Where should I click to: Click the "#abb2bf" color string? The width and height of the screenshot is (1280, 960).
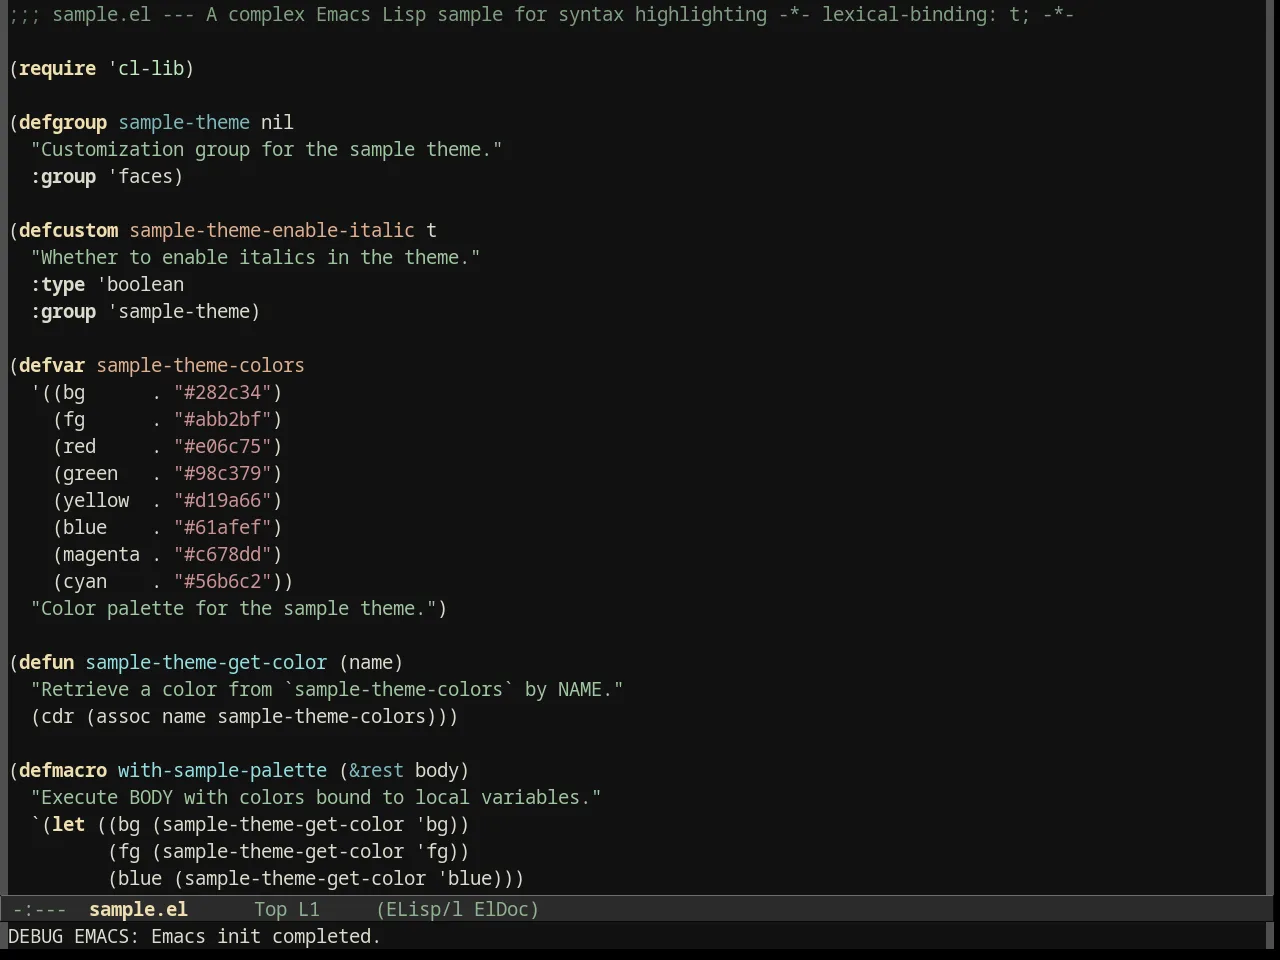[x=223, y=419]
